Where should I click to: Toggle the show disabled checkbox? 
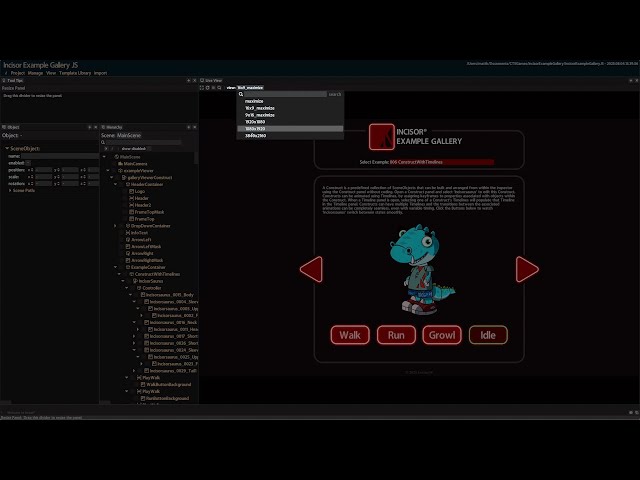click(149, 149)
